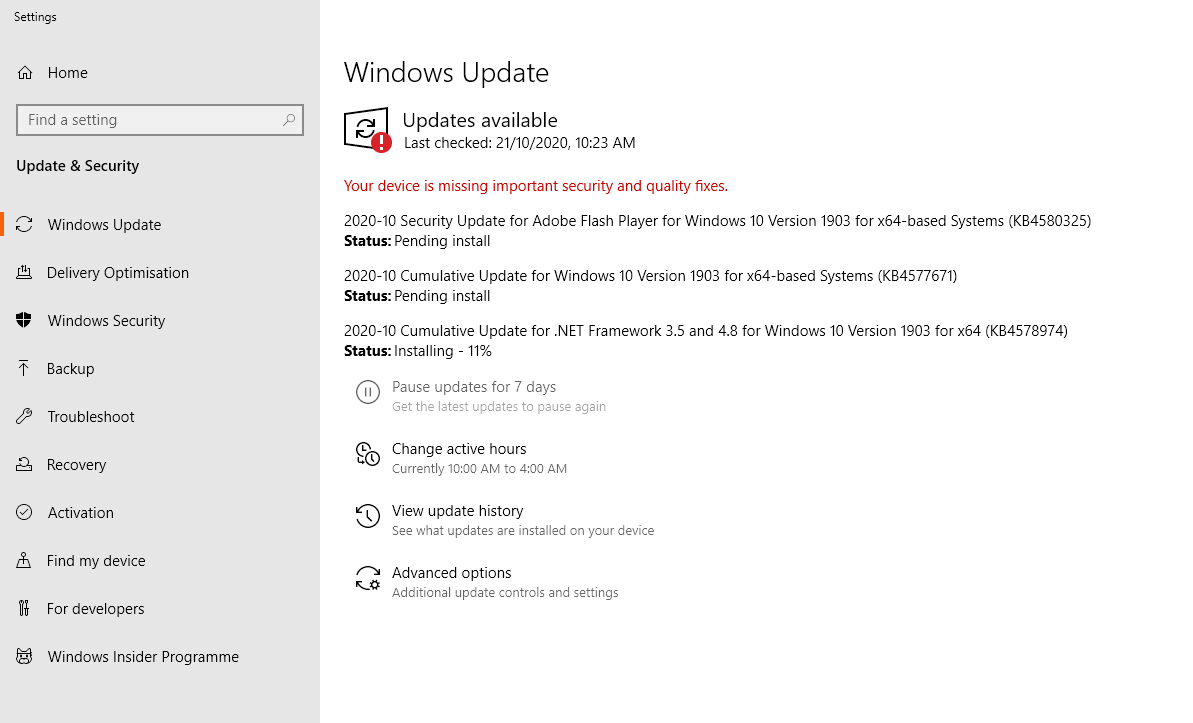Select Recovery in the sidebar
1193x723 pixels.
pos(77,464)
